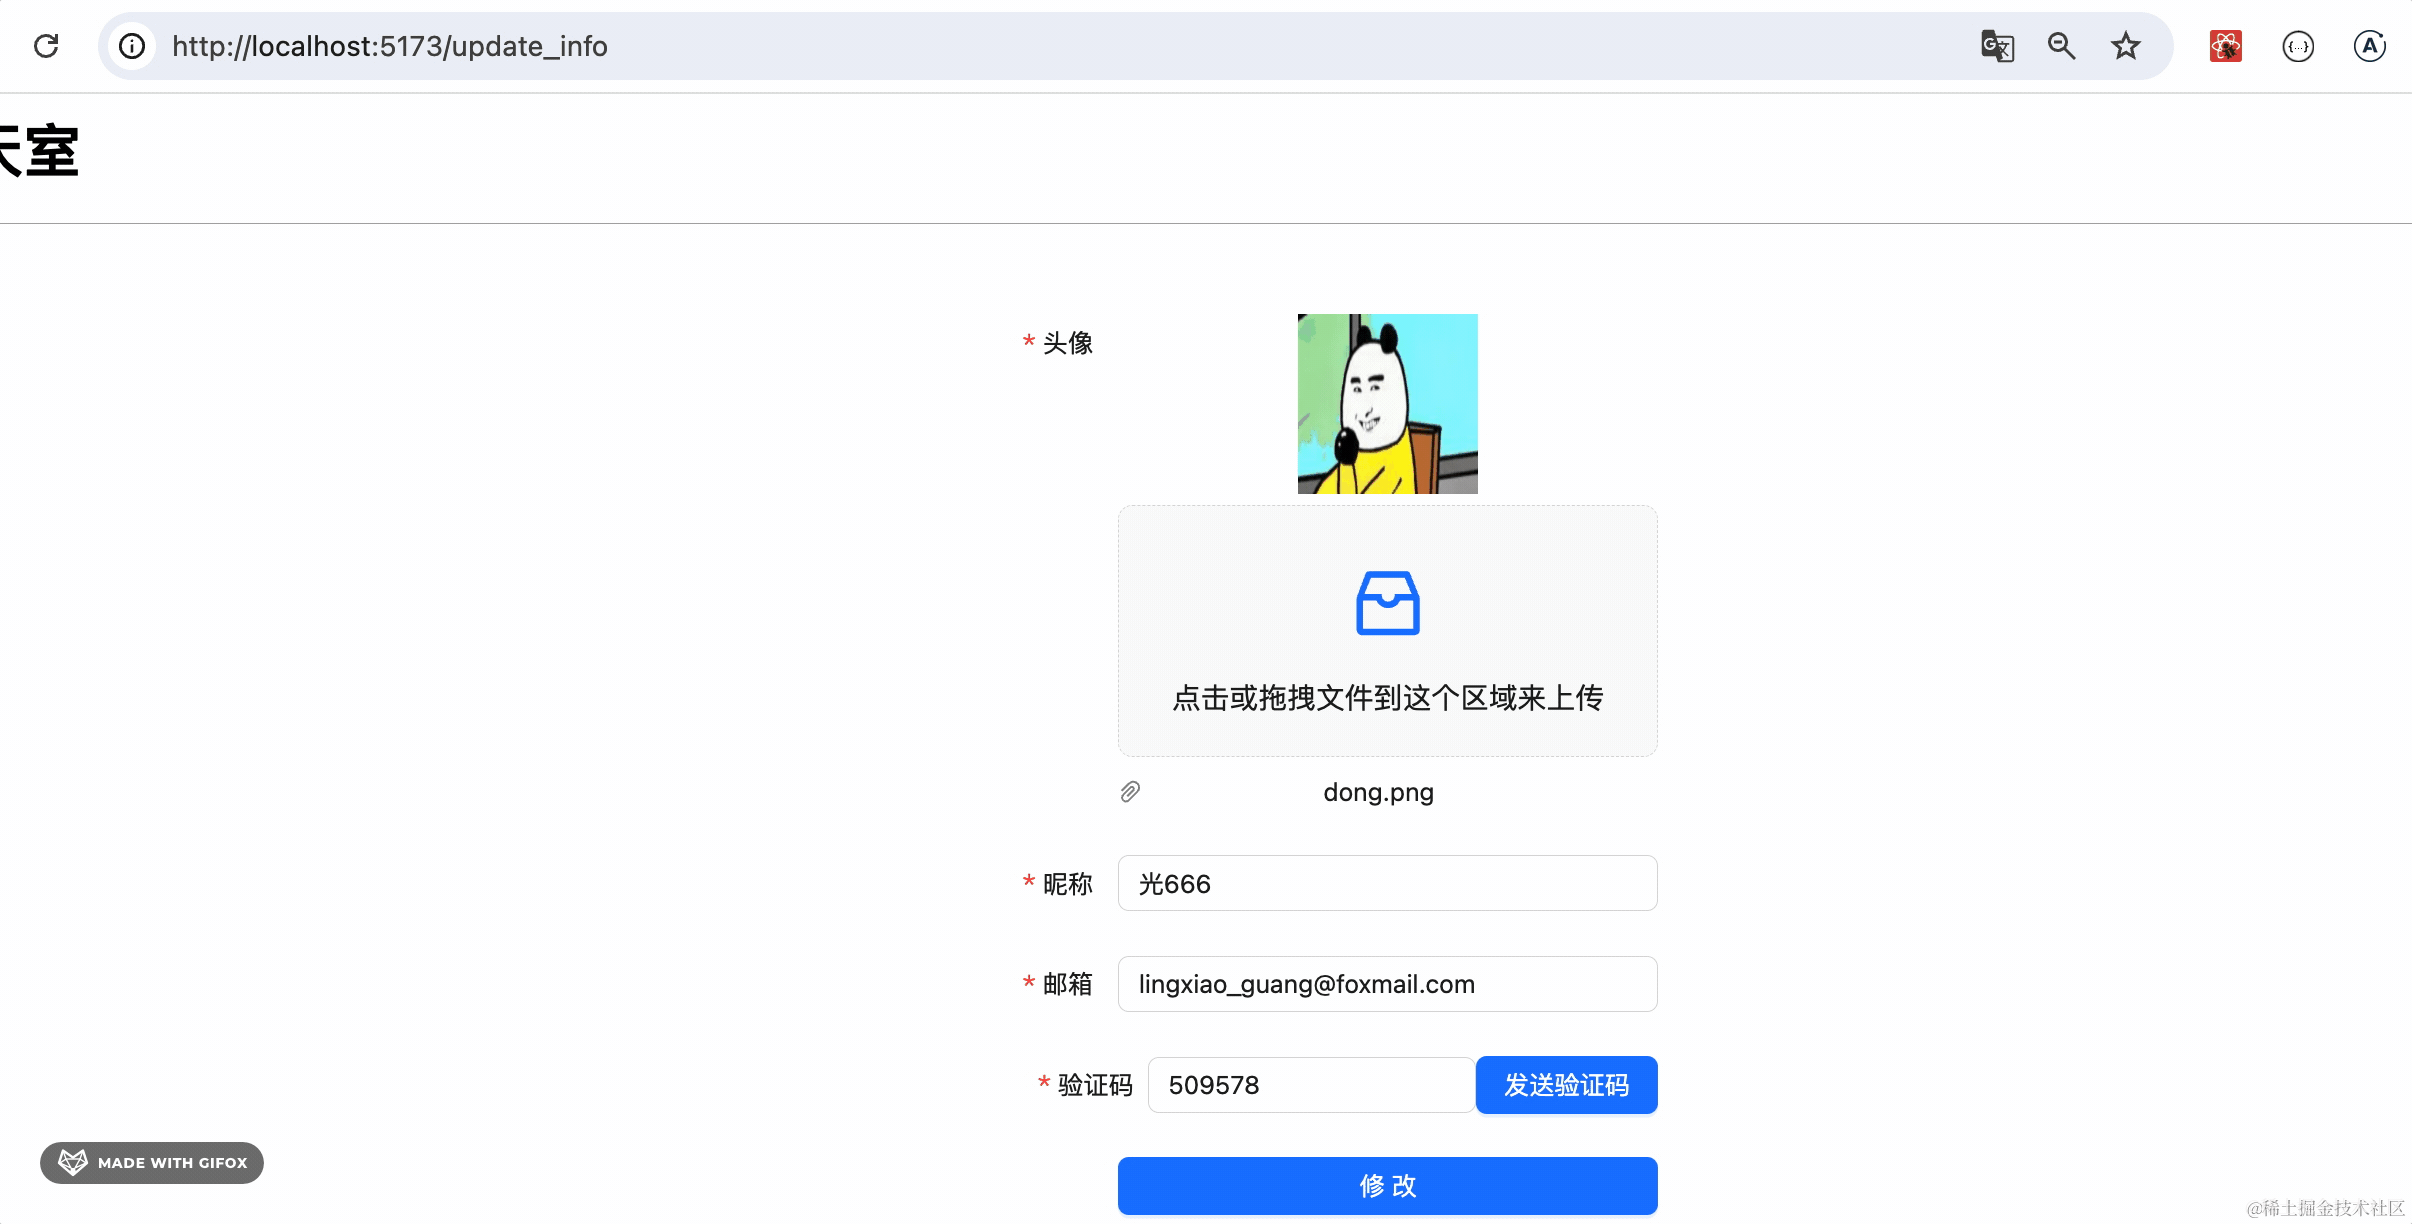Viewport: 2412px width, 1224px height.
Task: Focus the 昵称 nickname input field
Action: (1387, 883)
